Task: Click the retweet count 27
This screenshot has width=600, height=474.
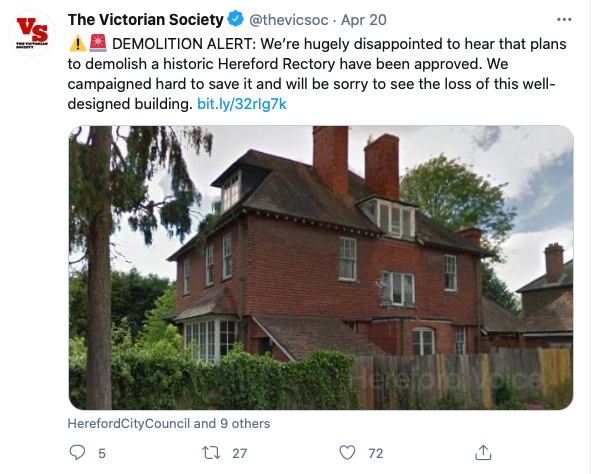Action: tap(240, 453)
